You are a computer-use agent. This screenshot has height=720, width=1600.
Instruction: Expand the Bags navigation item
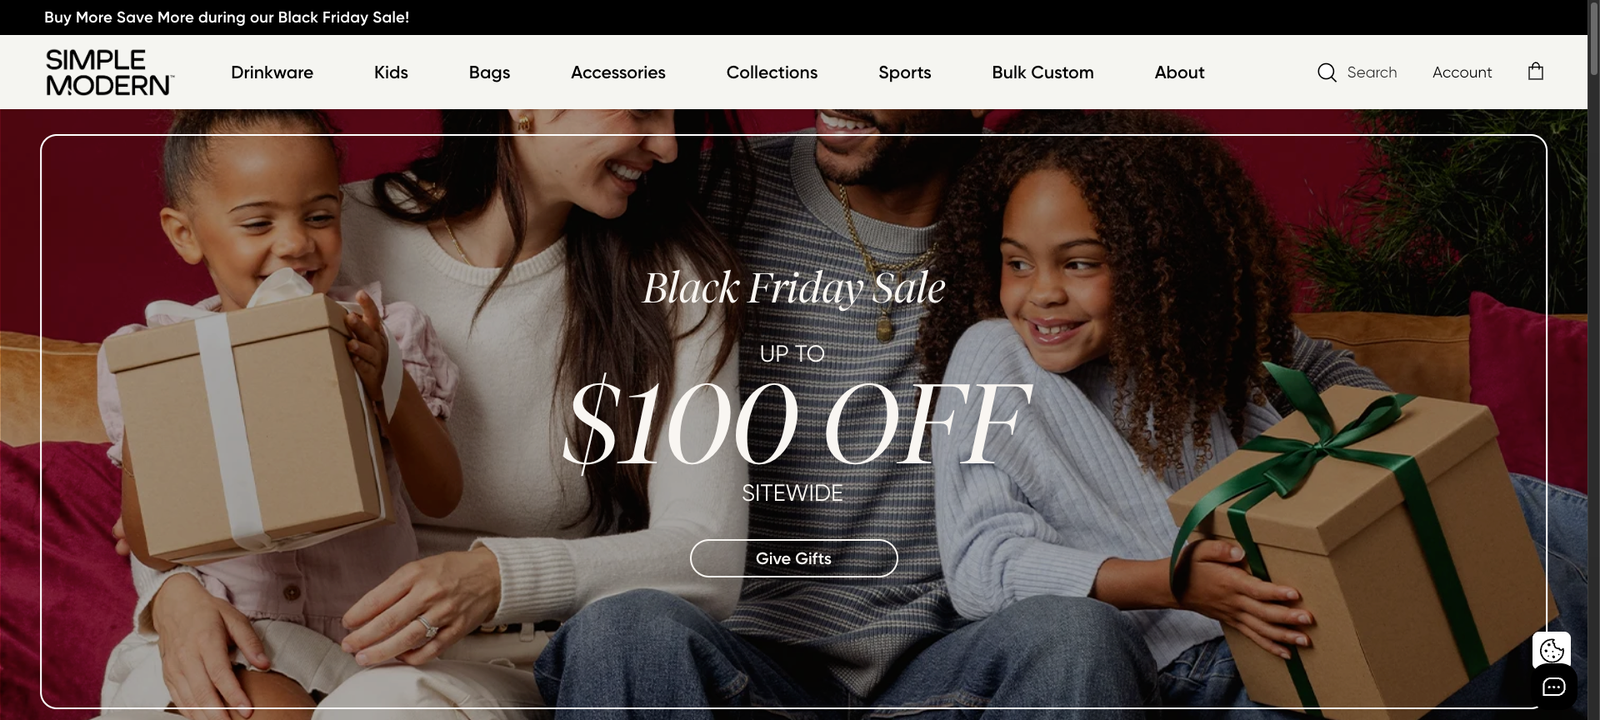(489, 72)
